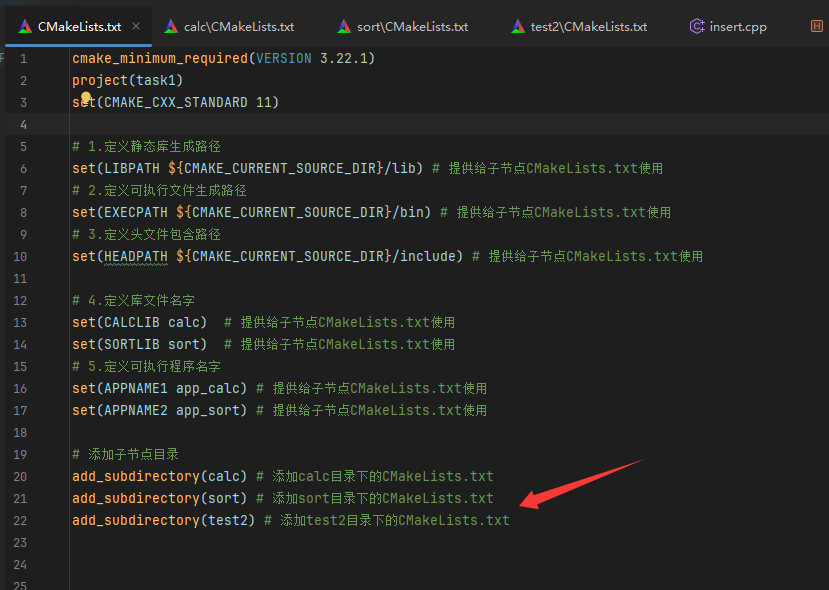This screenshot has width=829, height=590.
Task: Click the lightbulb quick-fix icon on line 3
Action: (86, 99)
